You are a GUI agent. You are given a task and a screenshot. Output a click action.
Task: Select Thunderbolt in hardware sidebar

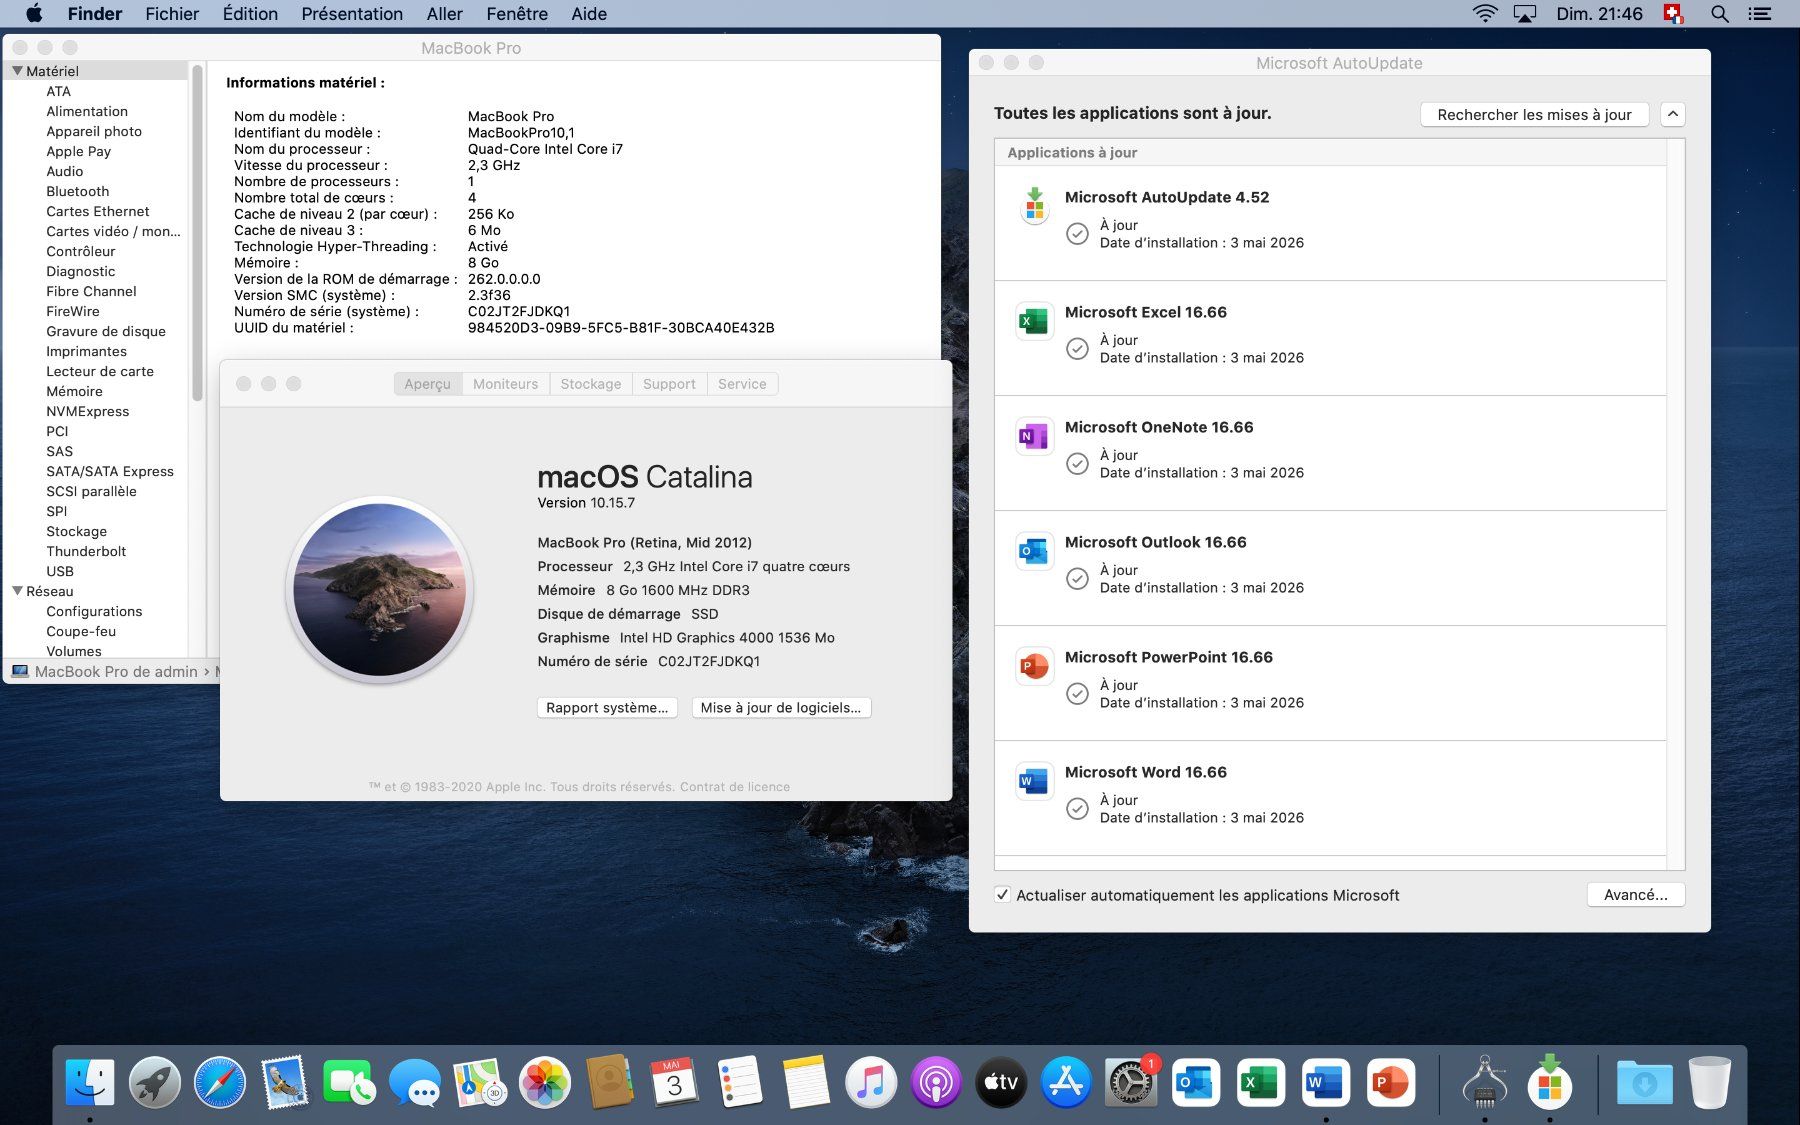[86, 551]
